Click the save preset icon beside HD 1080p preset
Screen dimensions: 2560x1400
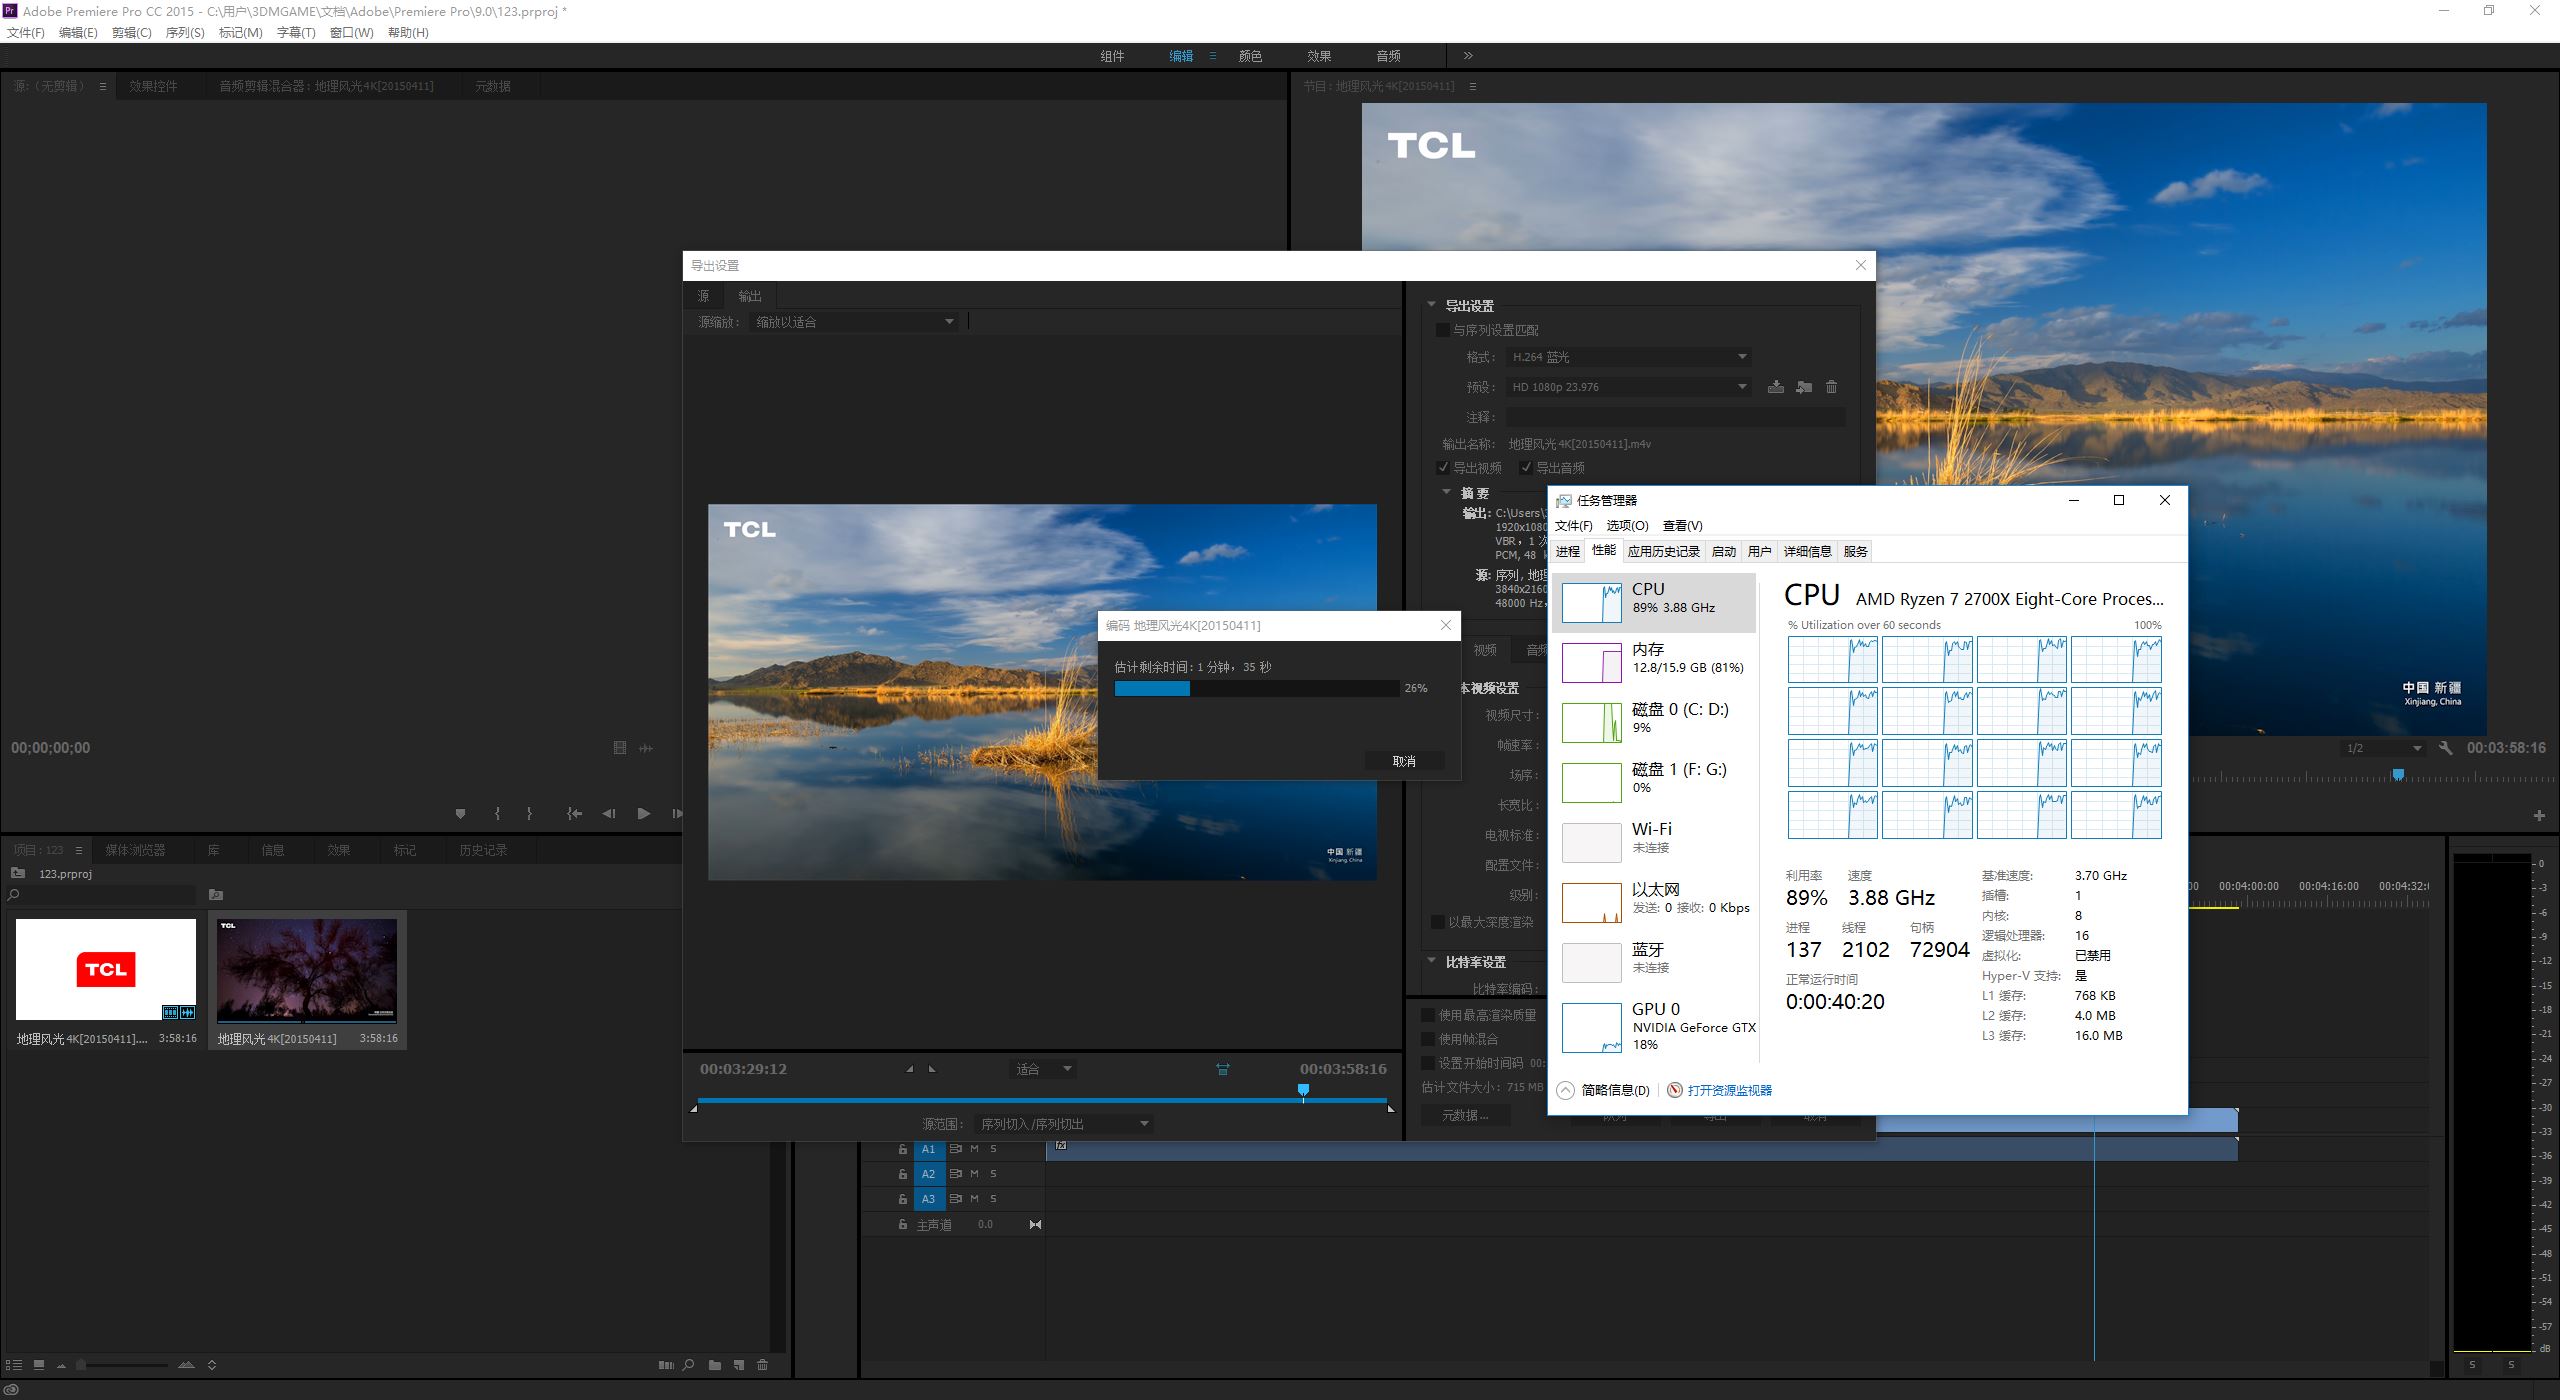coord(1775,387)
